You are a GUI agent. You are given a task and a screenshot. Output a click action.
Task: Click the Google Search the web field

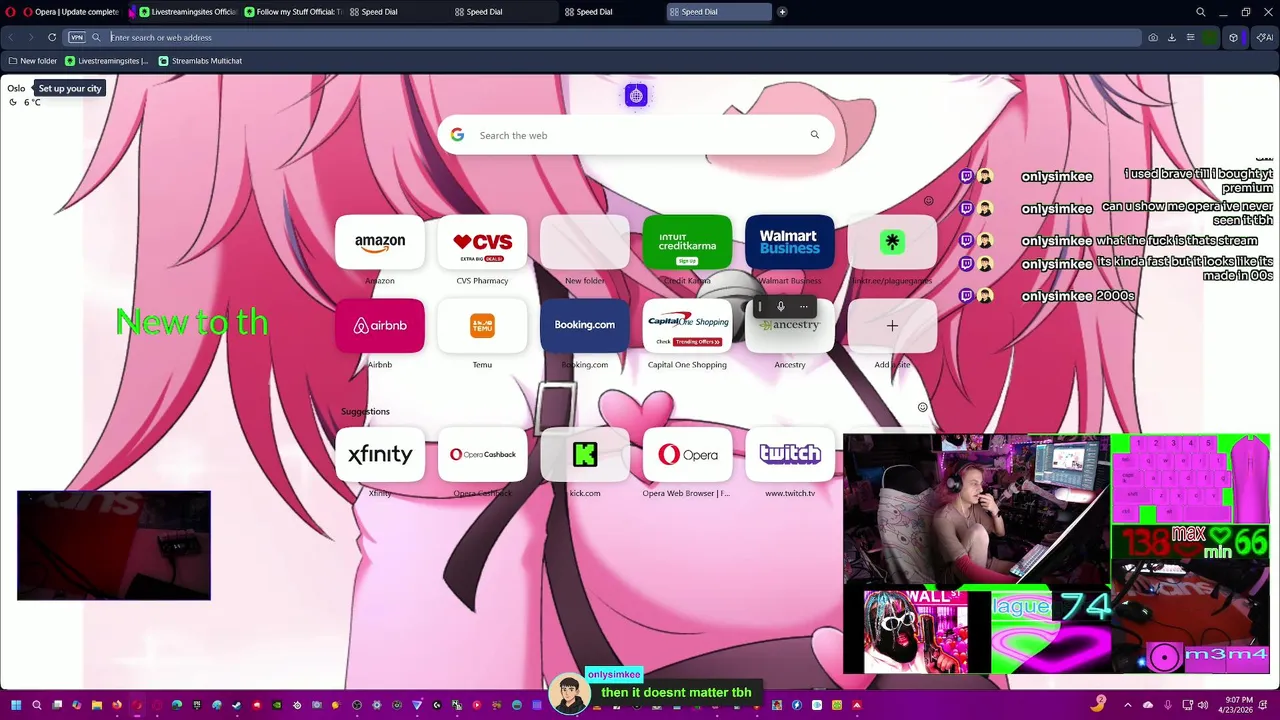(635, 135)
